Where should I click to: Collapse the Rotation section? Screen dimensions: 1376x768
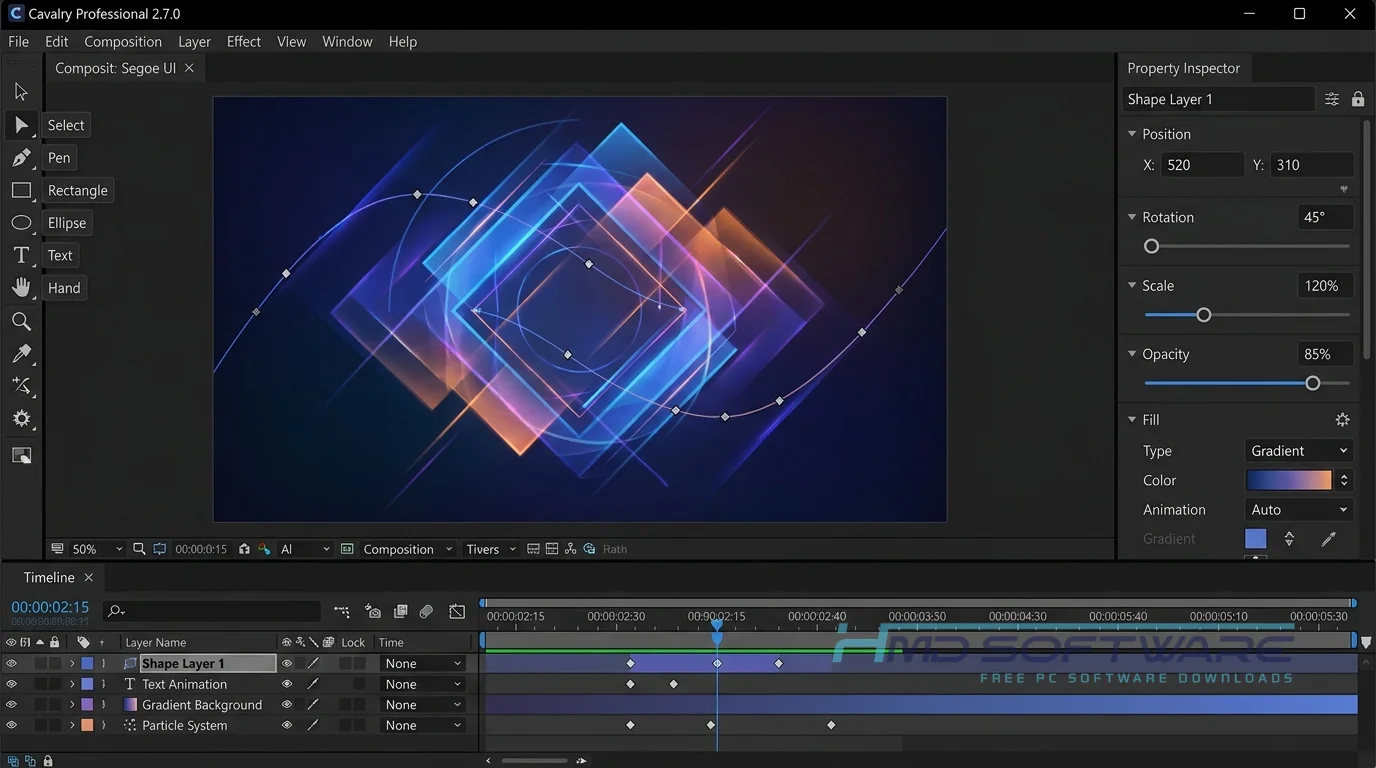click(x=1132, y=217)
